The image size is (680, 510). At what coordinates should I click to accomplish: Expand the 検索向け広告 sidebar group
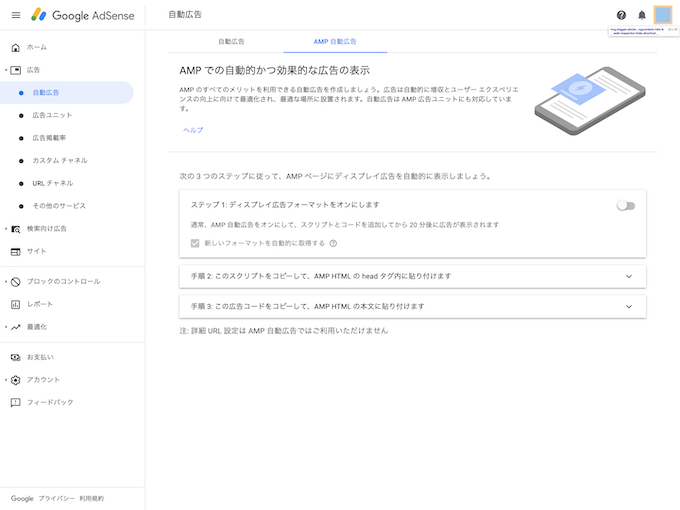click(x=5, y=229)
